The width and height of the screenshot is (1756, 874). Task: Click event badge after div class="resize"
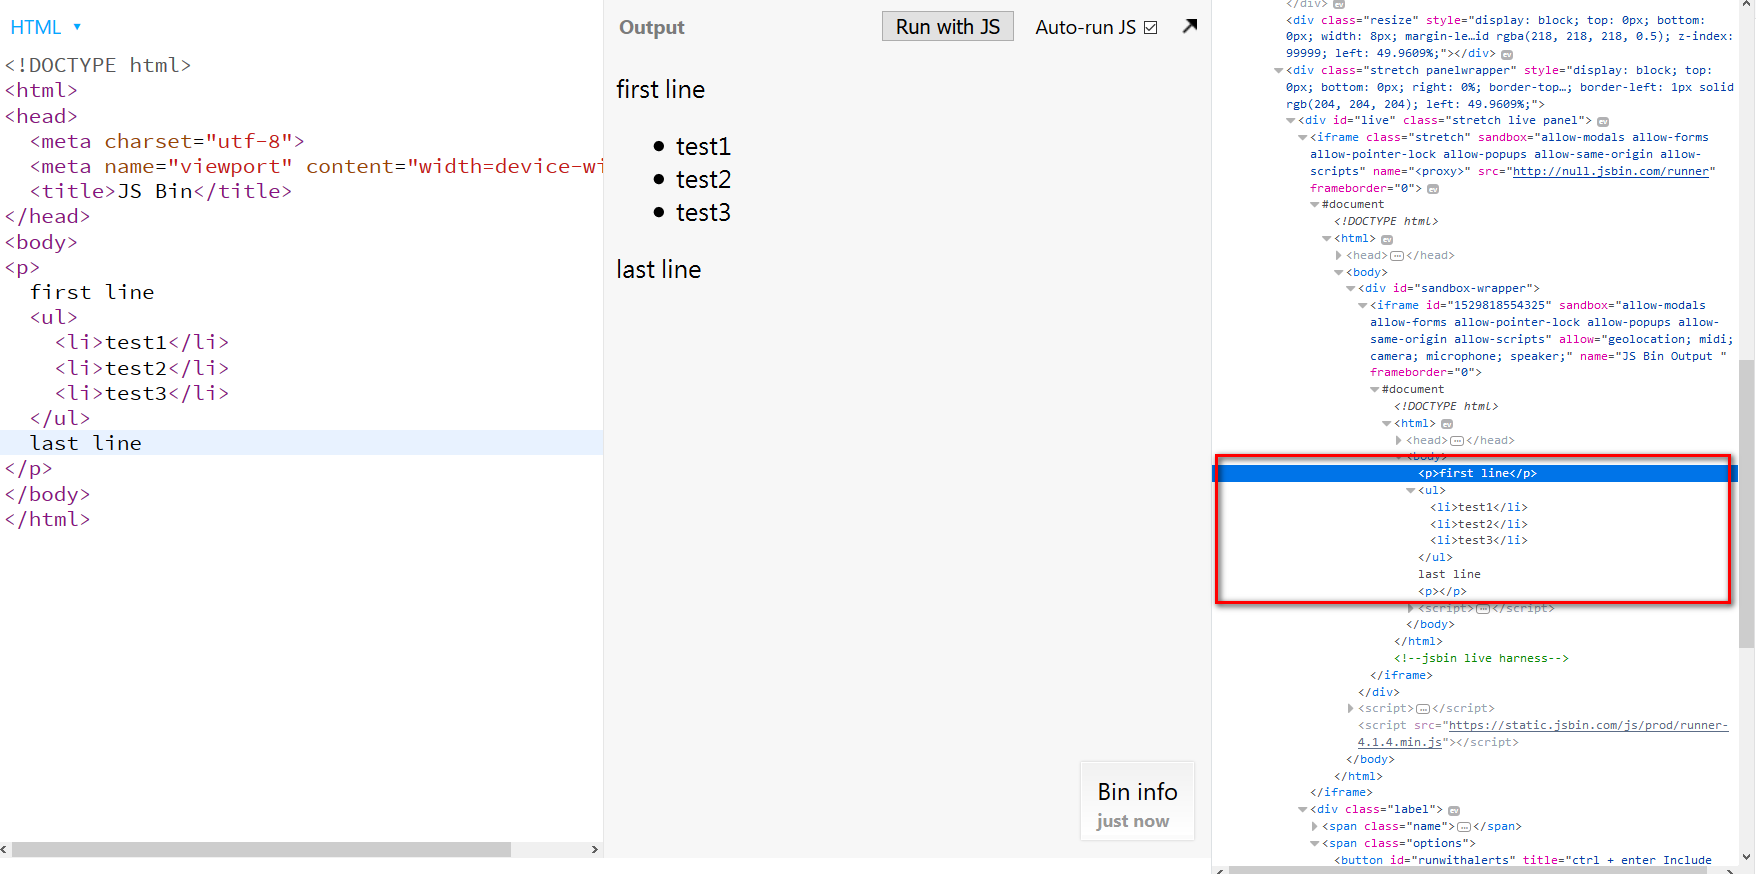(1507, 54)
